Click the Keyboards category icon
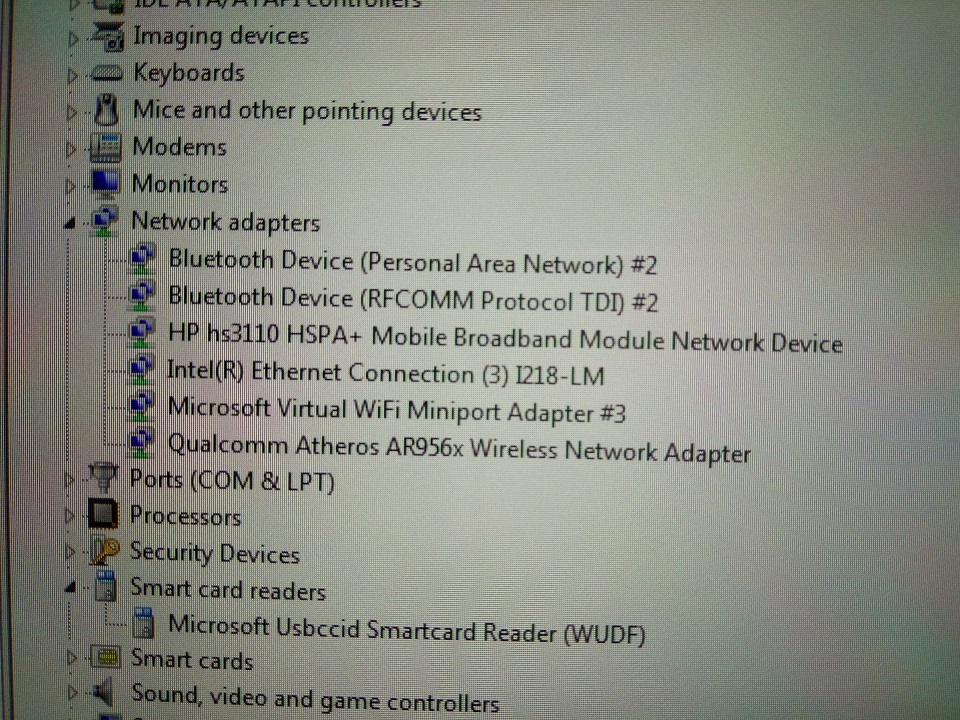The width and height of the screenshot is (960, 720). [x=107, y=73]
